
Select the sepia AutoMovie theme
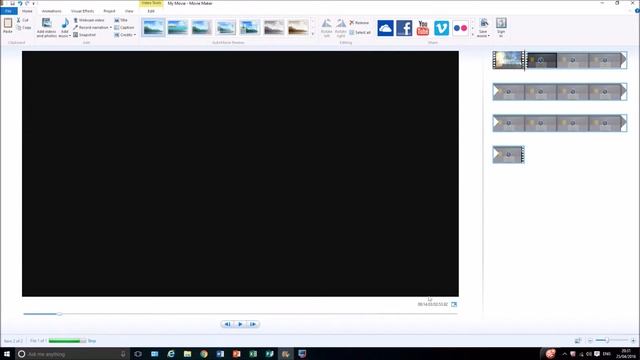point(298,28)
